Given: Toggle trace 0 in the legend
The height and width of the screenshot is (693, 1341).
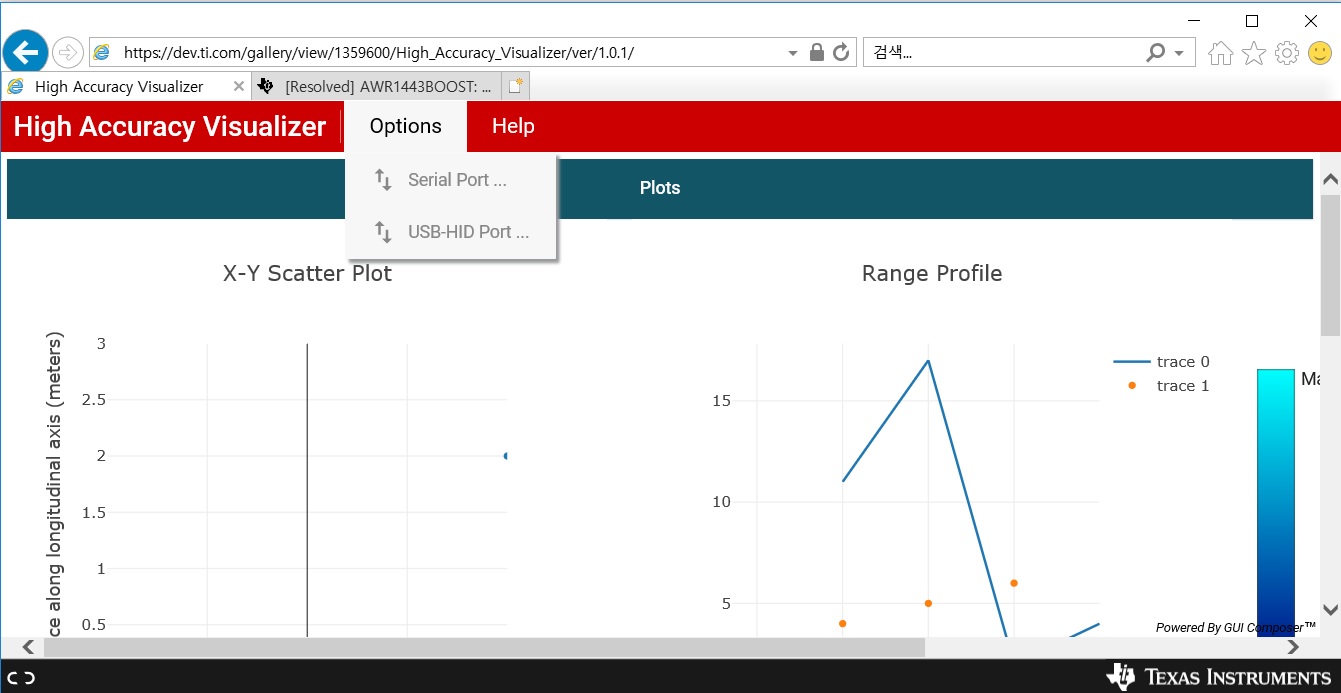Looking at the screenshot, I should click(1162, 362).
